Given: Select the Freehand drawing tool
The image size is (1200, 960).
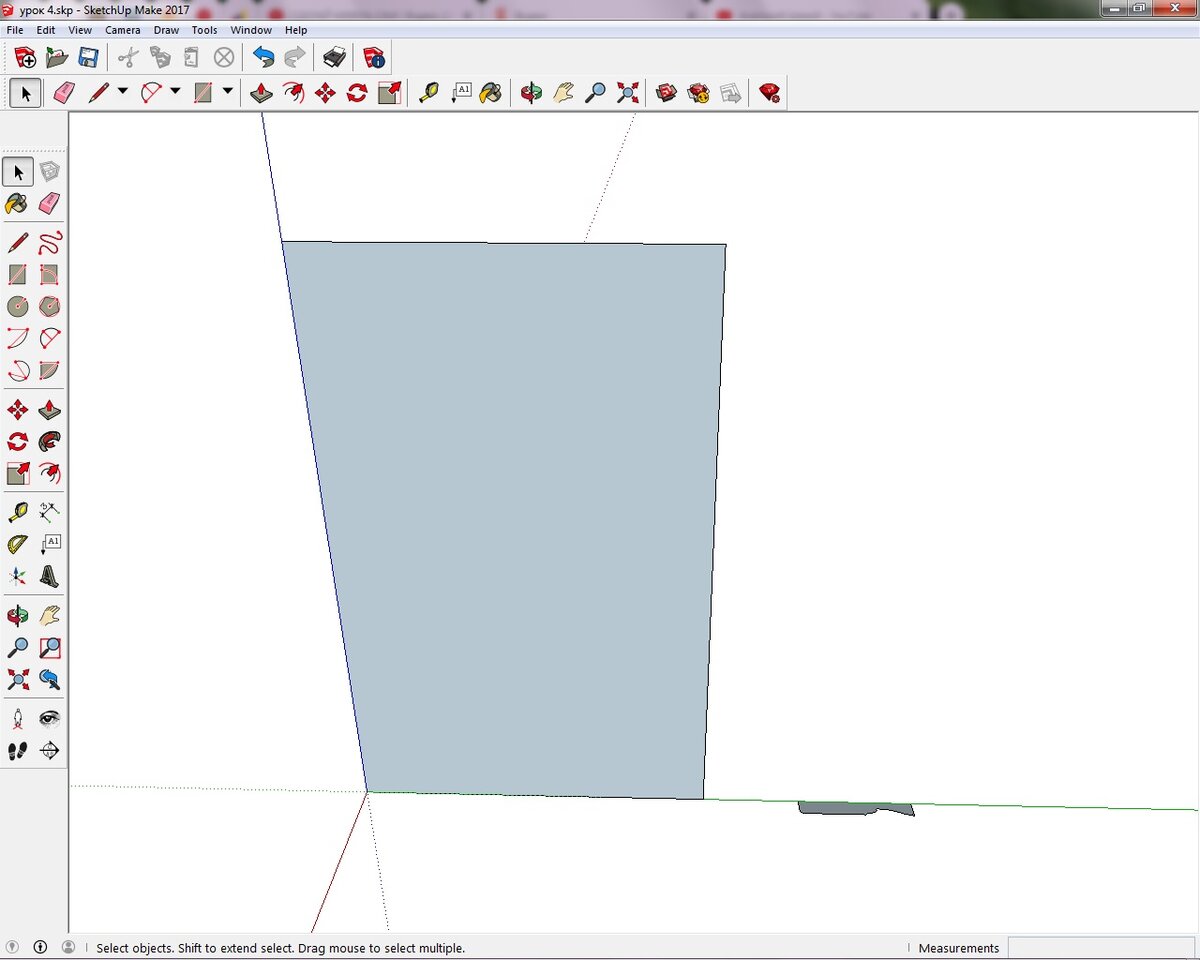Looking at the screenshot, I should tap(49, 242).
